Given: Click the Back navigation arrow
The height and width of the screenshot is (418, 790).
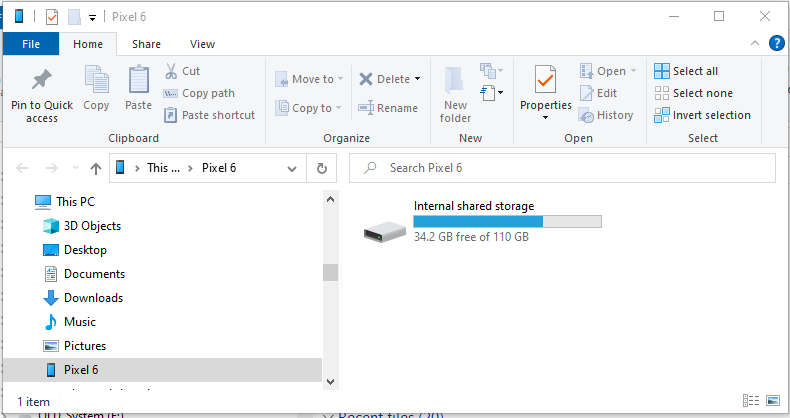Looking at the screenshot, I should (22, 168).
